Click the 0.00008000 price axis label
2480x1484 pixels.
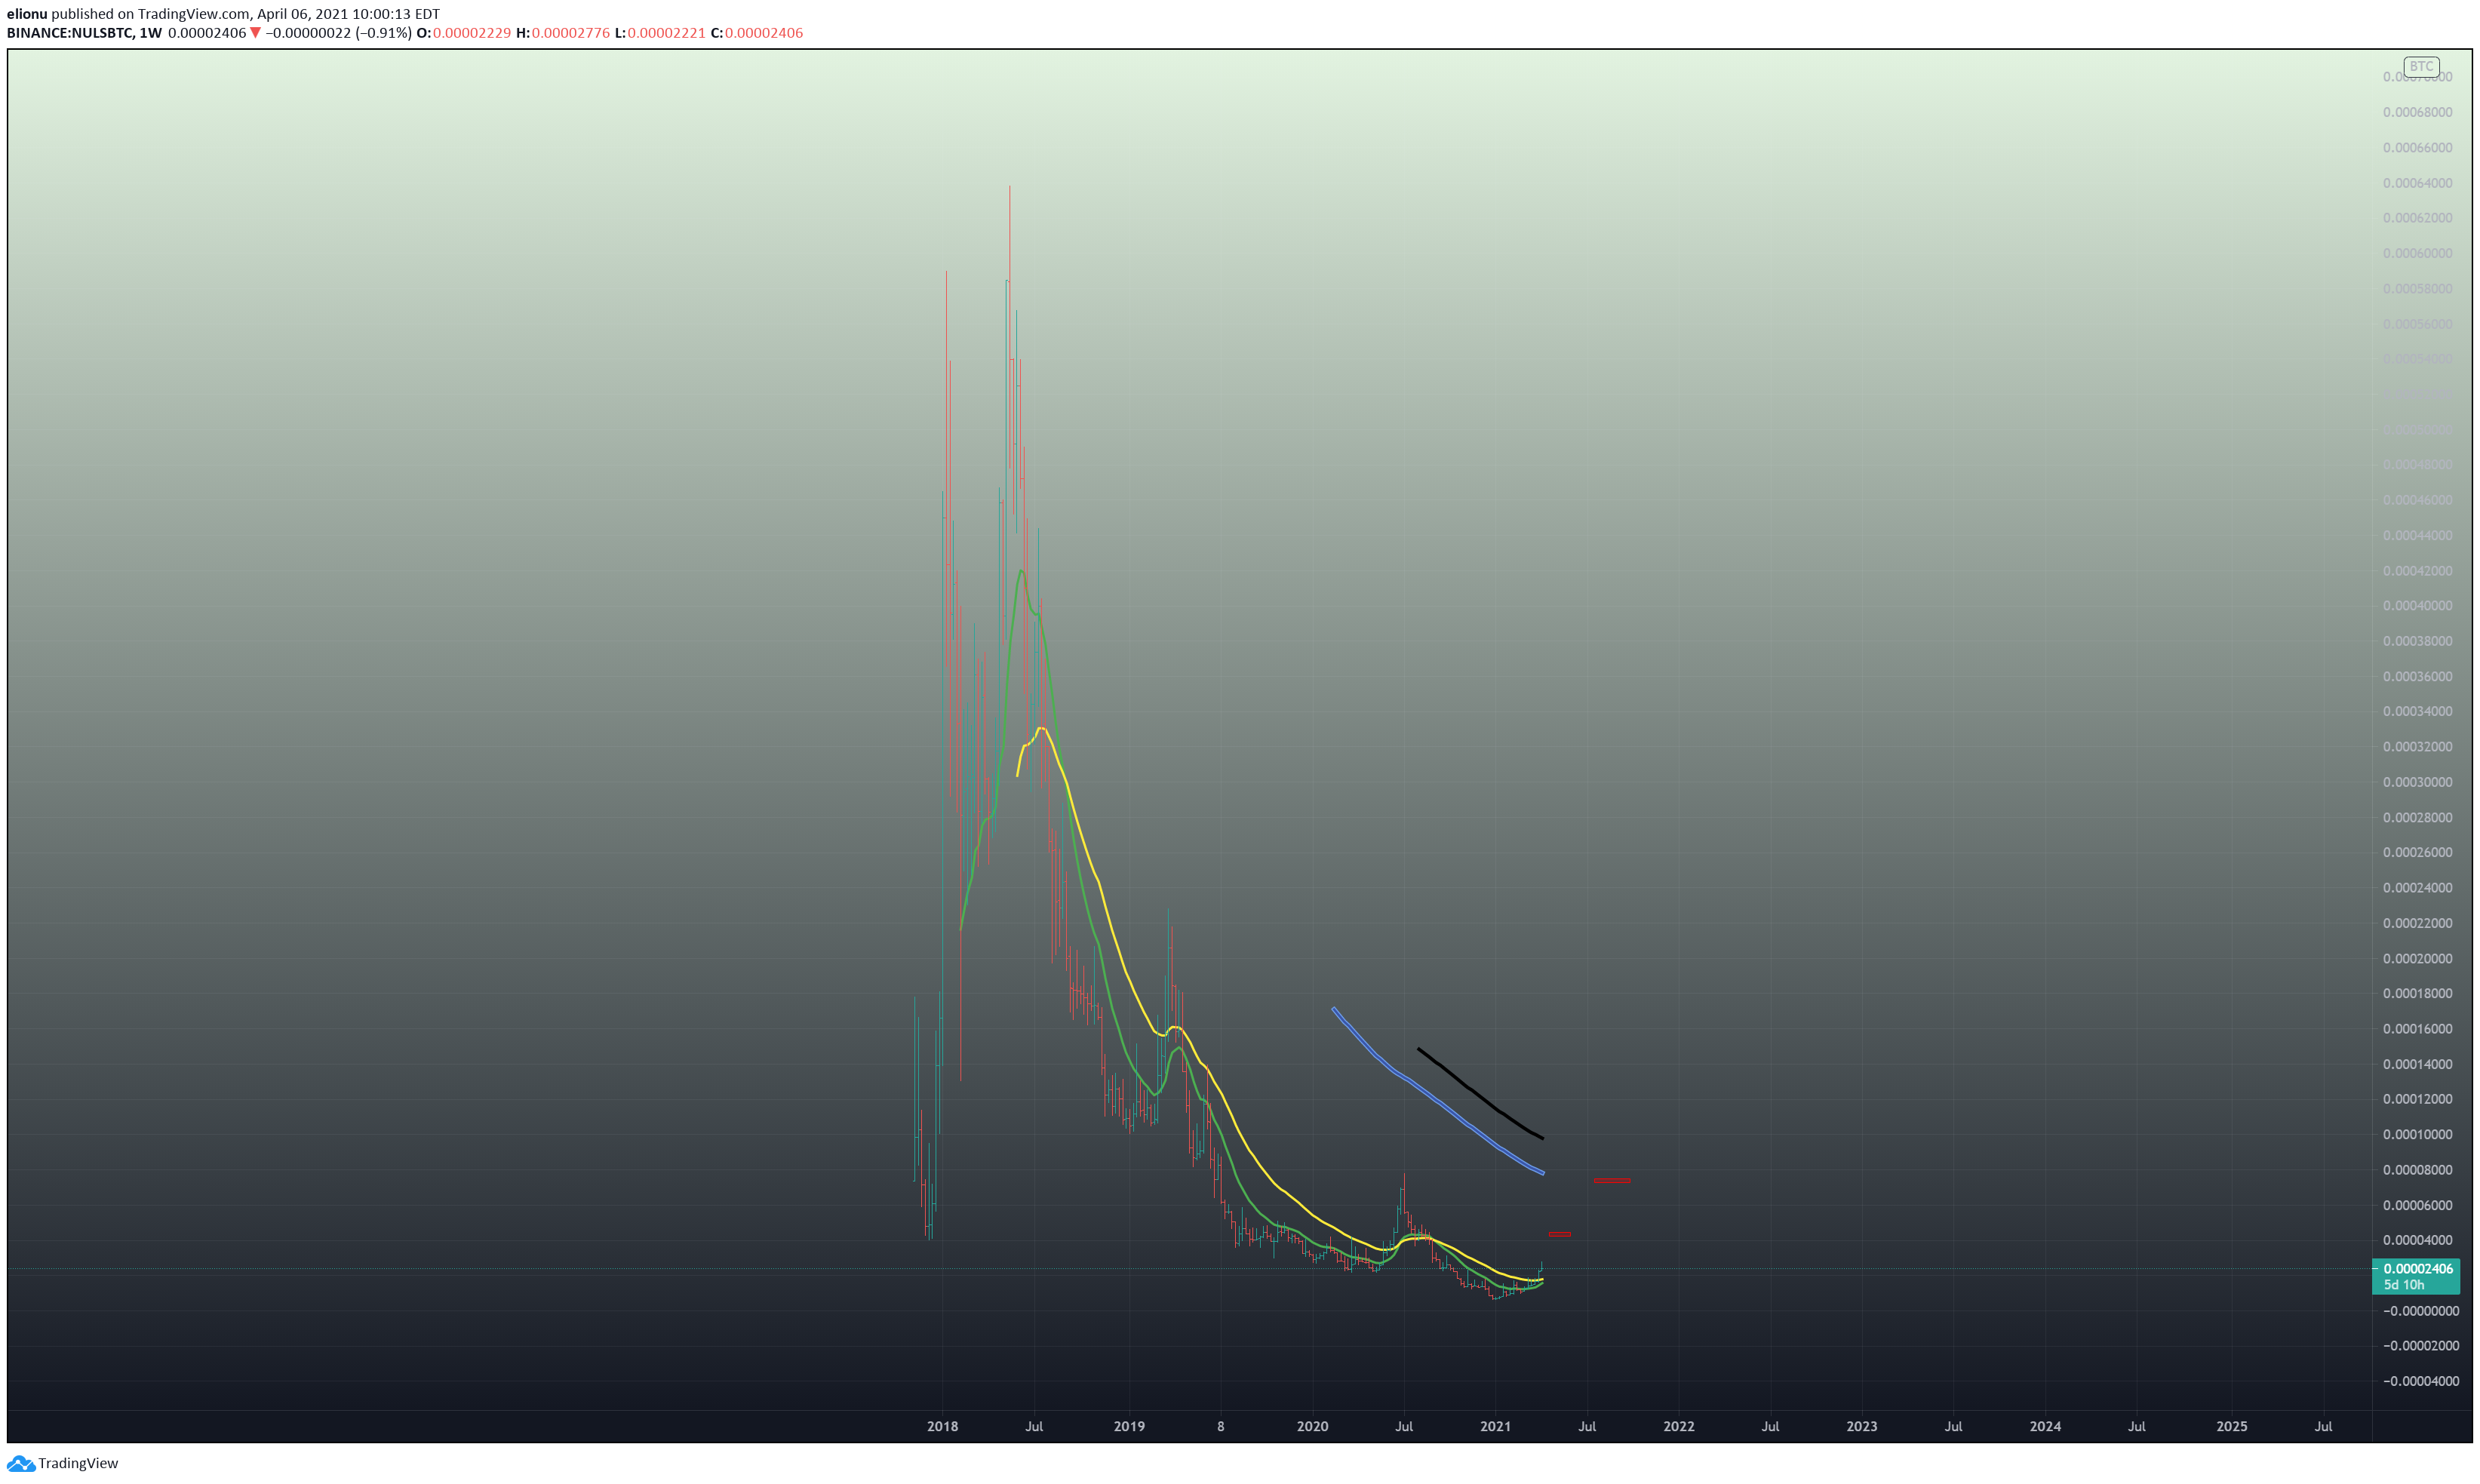point(2417,1170)
